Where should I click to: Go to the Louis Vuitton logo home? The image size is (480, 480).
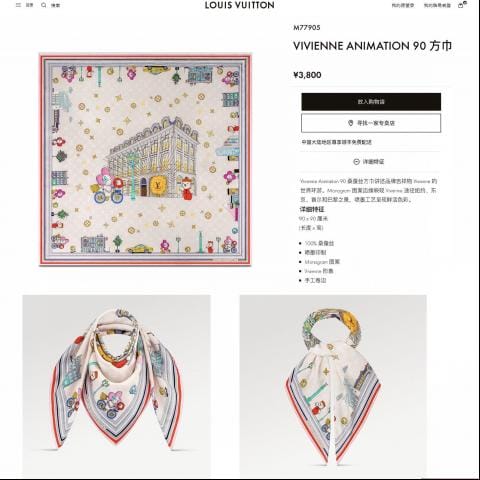tap(240, 5)
